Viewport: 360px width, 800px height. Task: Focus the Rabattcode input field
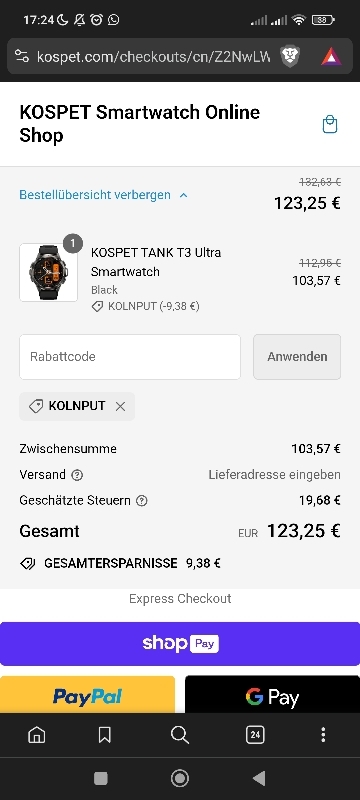(130, 357)
